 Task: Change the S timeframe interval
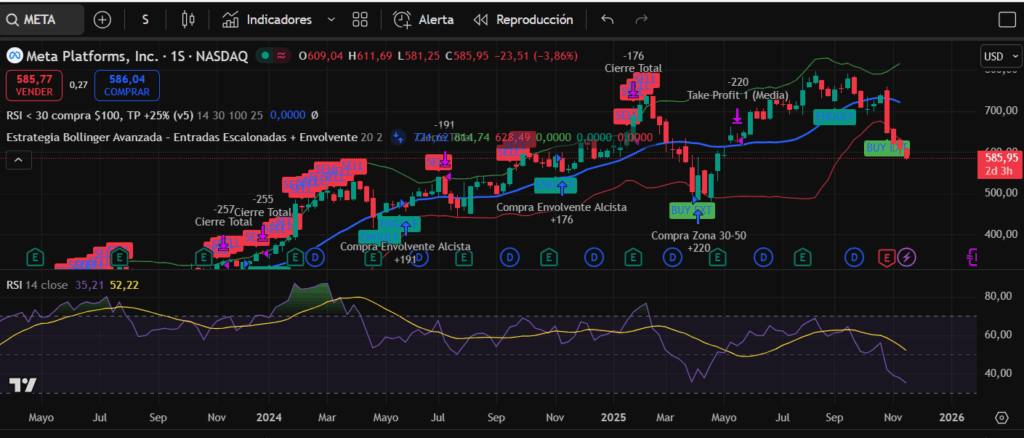(x=146, y=19)
